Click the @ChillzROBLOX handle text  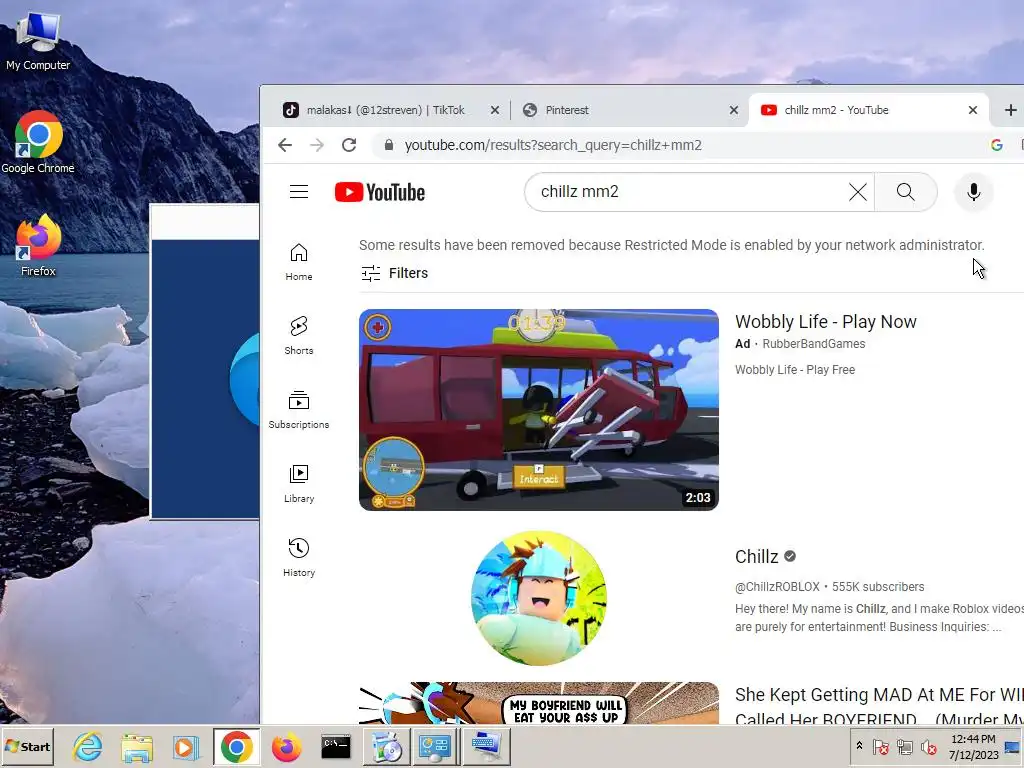click(x=777, y=587)
